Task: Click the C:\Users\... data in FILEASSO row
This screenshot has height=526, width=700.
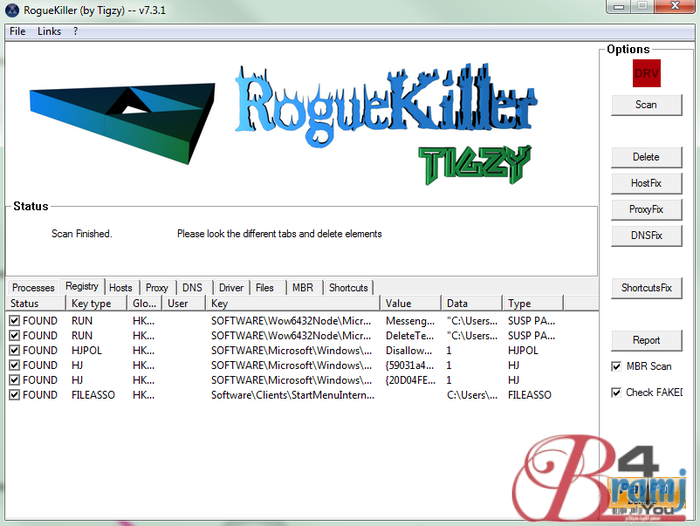Action: (x=472, y=395)
